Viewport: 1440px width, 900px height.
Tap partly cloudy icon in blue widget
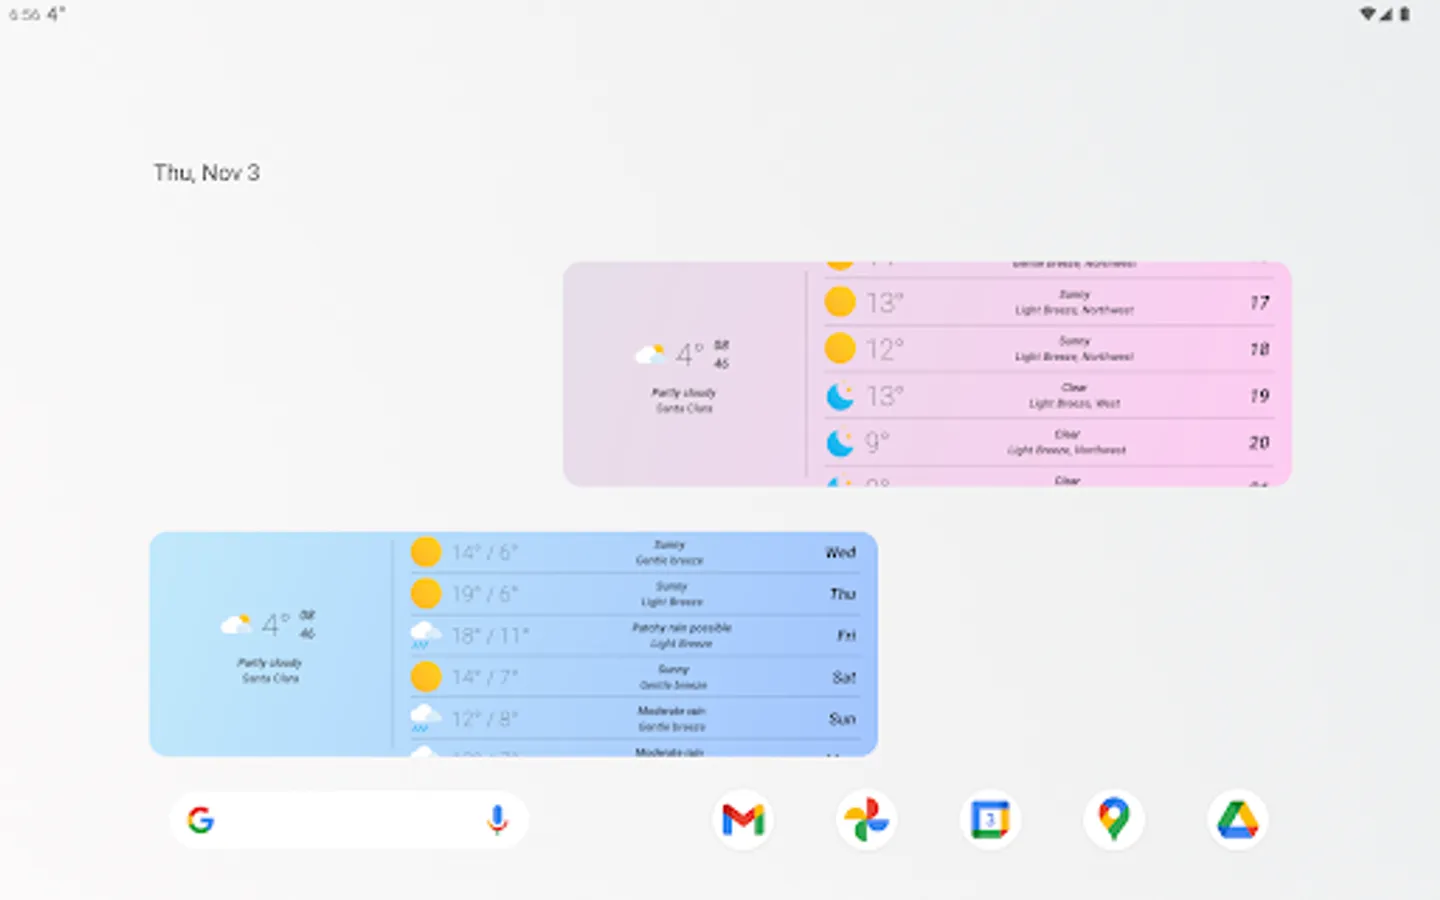[x=236, y=625]
